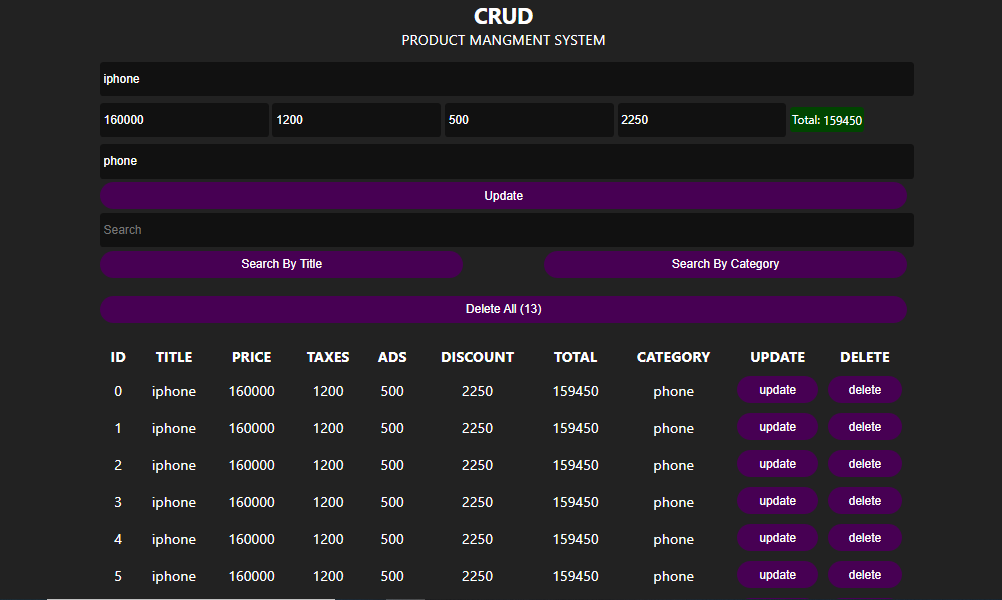Click the CATEGORY column header

(673, 357)
